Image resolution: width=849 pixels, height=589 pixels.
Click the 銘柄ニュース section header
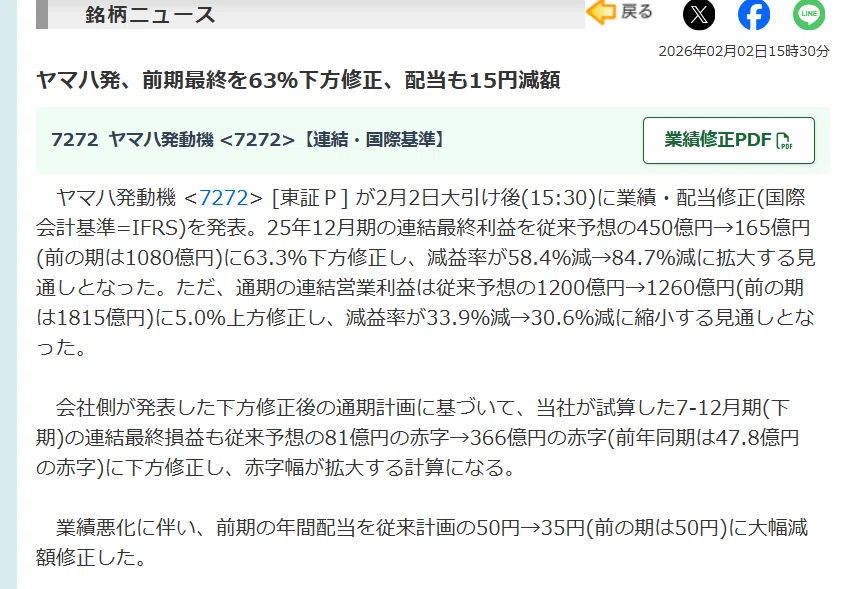tap(310, 14)
